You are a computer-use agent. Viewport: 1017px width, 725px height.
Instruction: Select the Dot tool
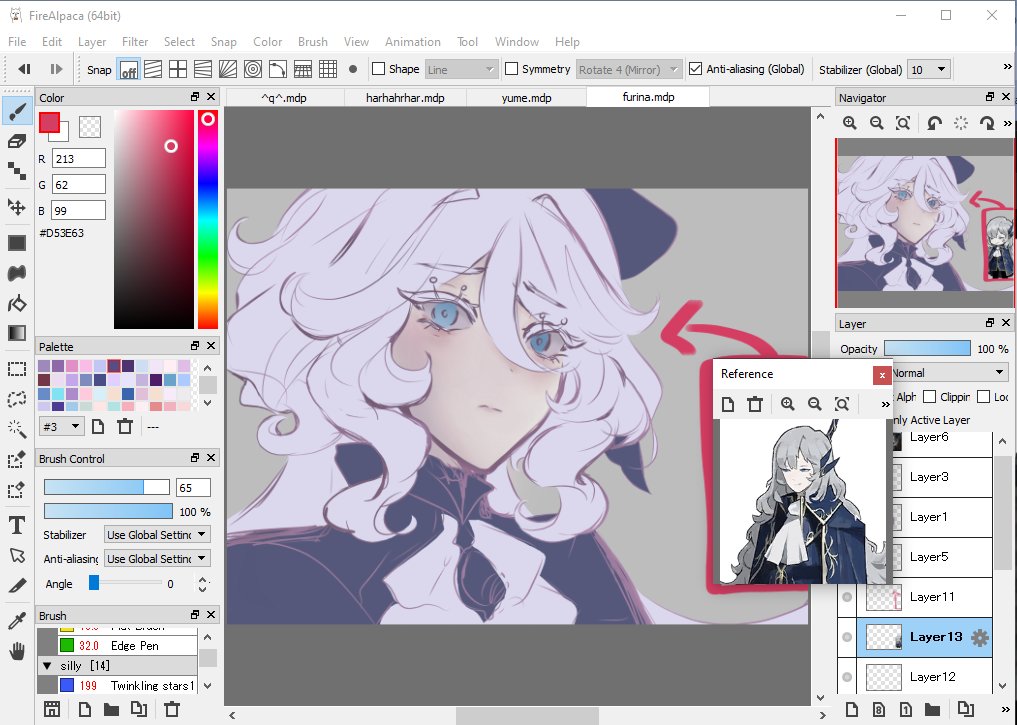pos(18,171)
